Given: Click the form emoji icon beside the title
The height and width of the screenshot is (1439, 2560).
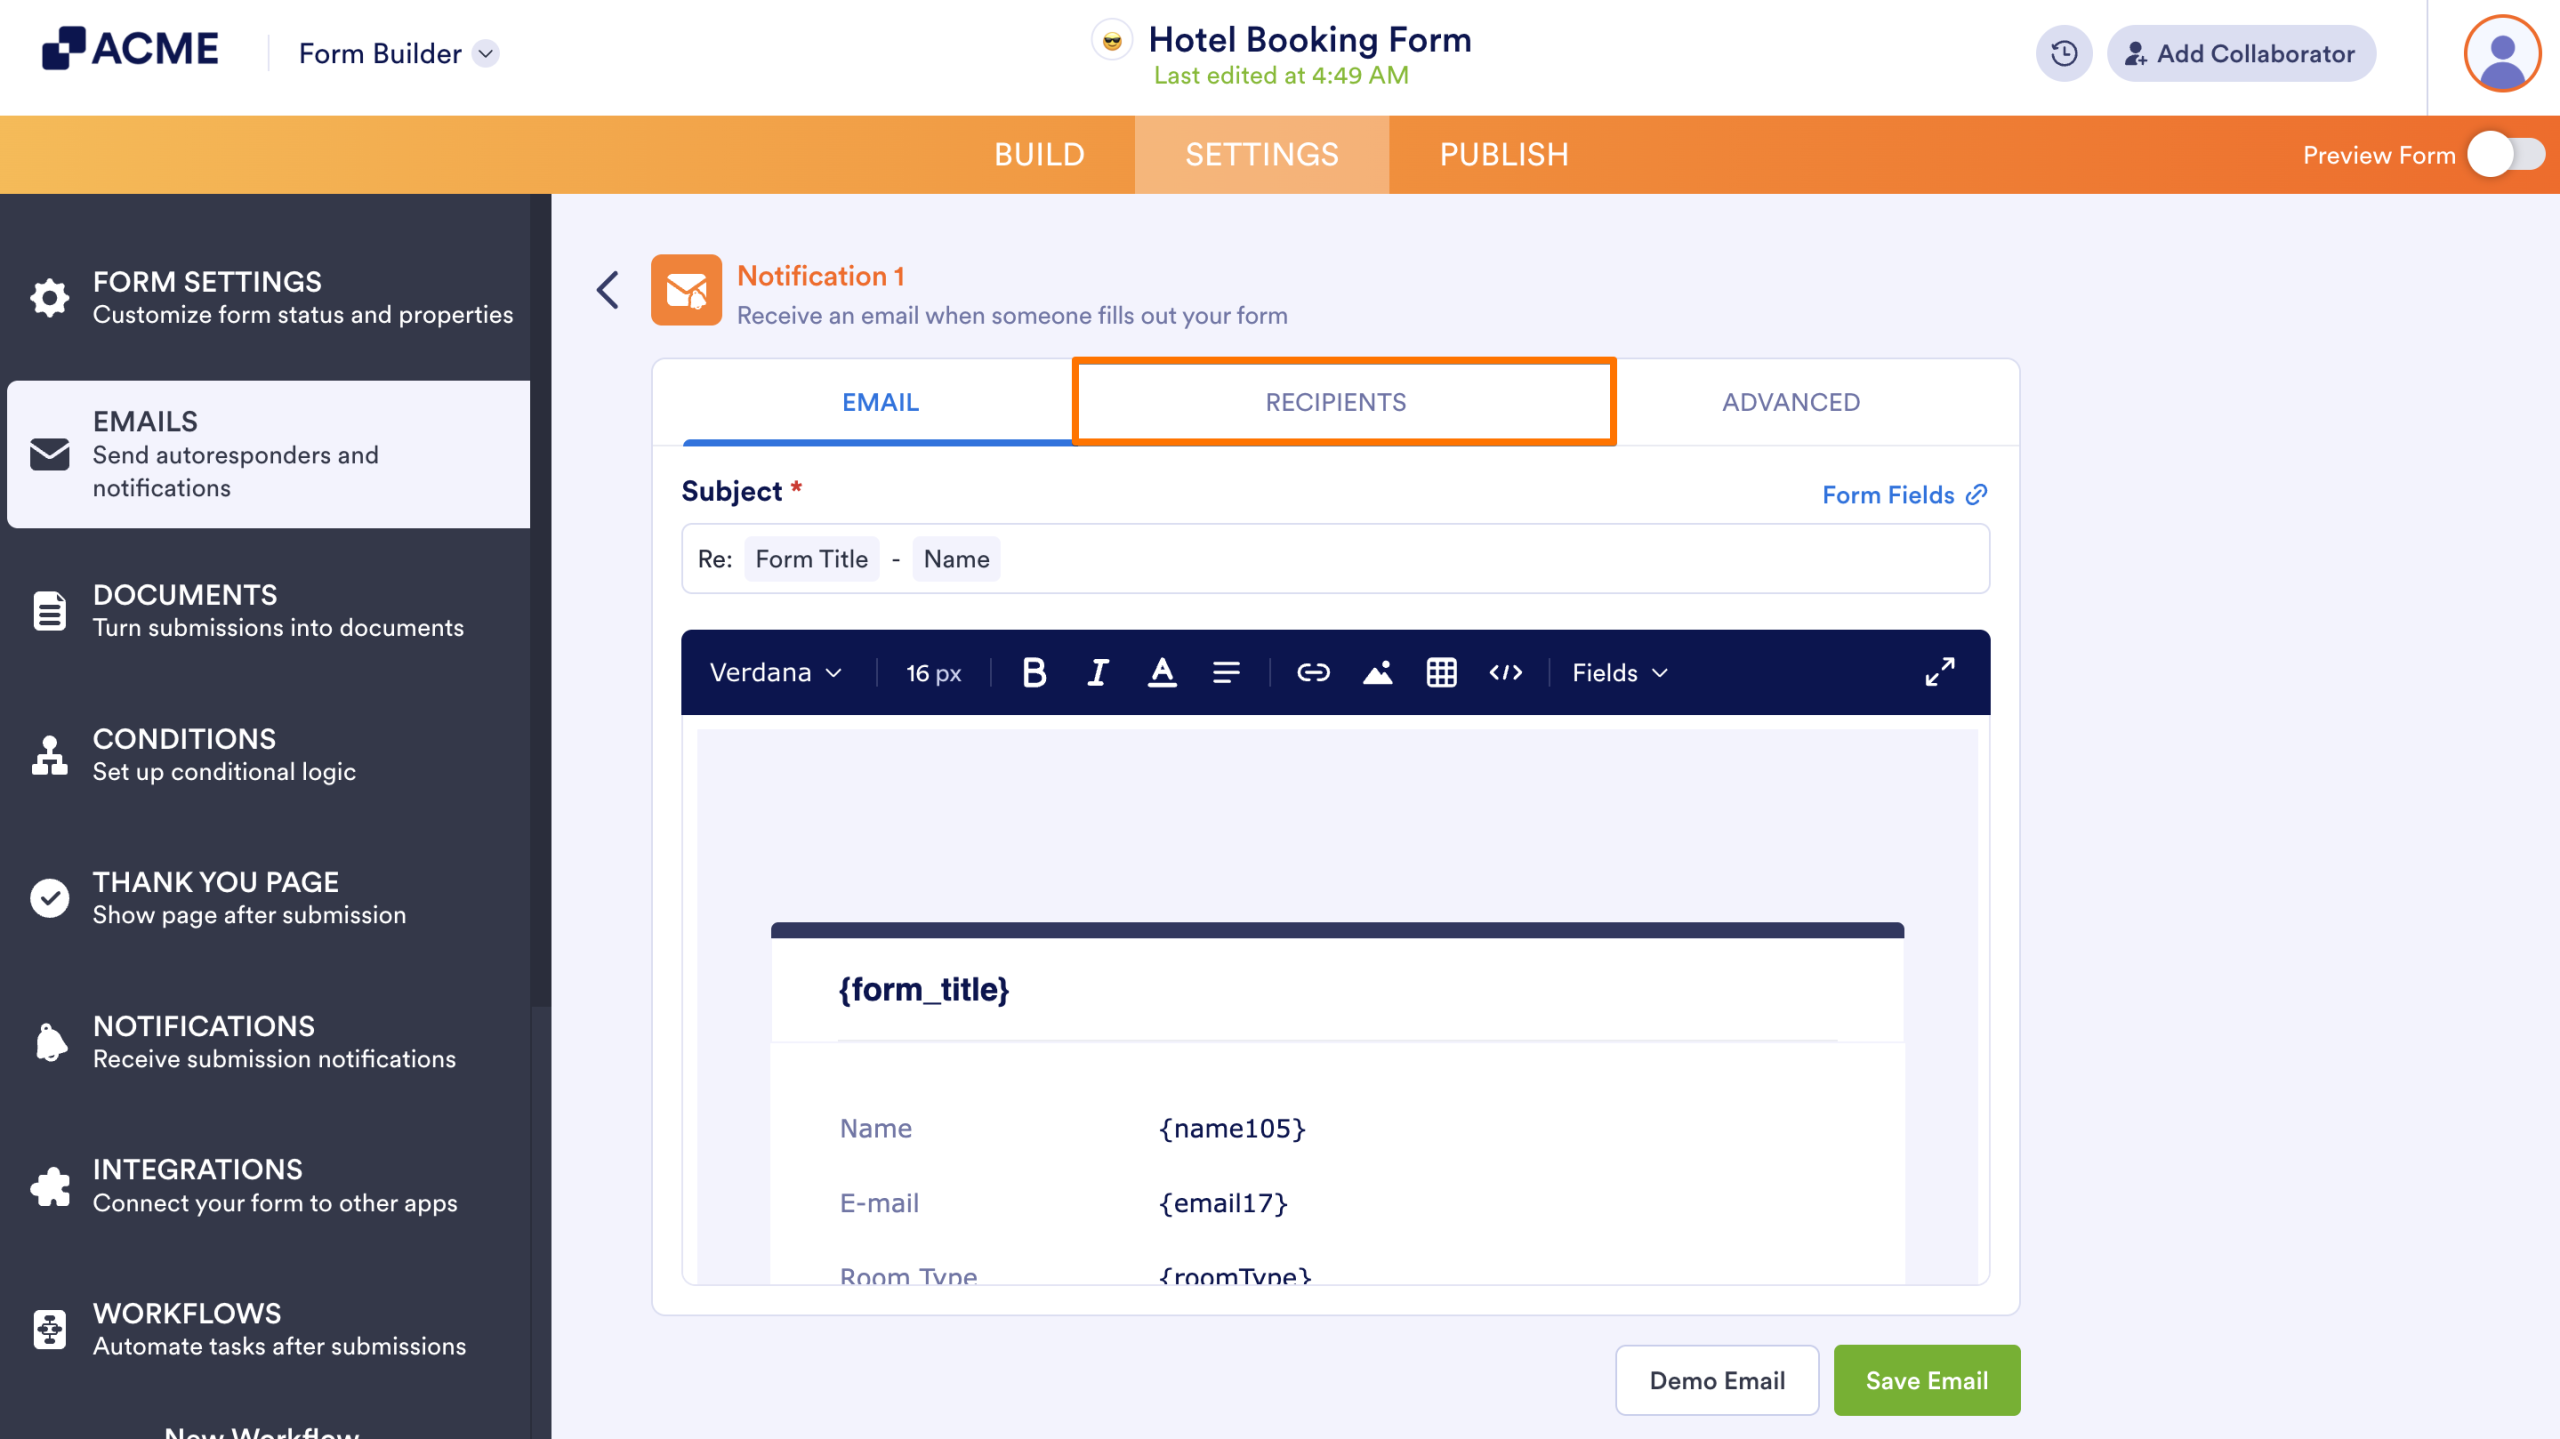Looking at the screenshot, I should [x=1111, y=41].
